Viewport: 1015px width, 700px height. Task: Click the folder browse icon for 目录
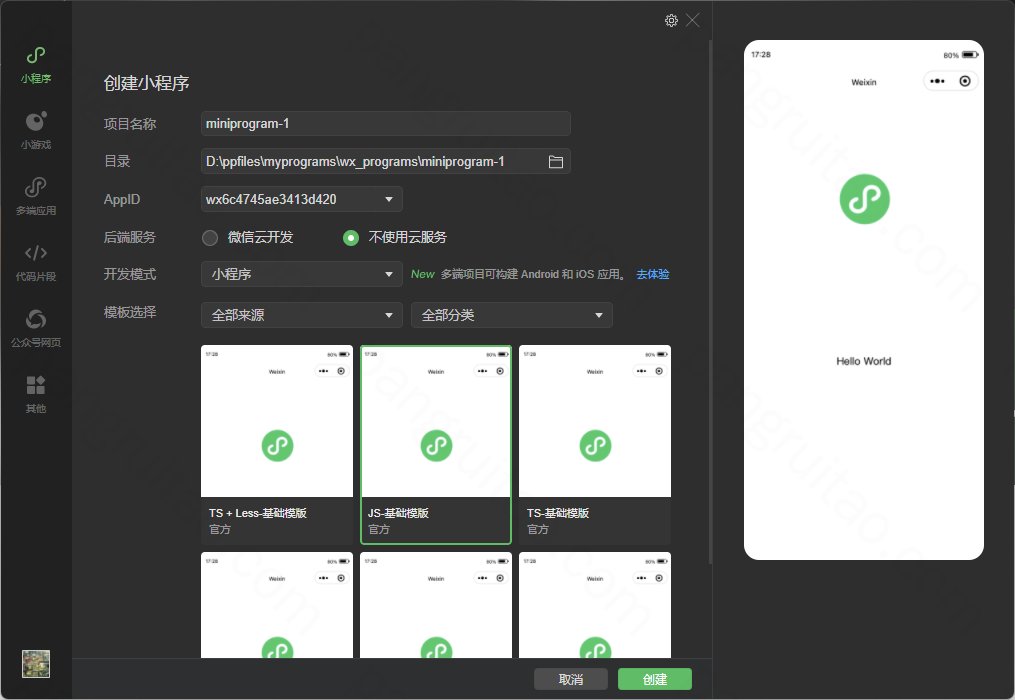point(556,161)
